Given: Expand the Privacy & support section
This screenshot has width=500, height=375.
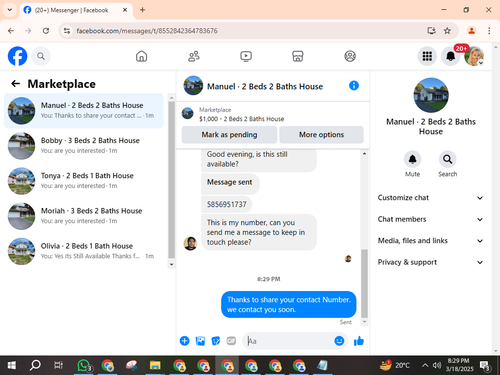Looking at the screenshot, I should (x=430, y=262).
